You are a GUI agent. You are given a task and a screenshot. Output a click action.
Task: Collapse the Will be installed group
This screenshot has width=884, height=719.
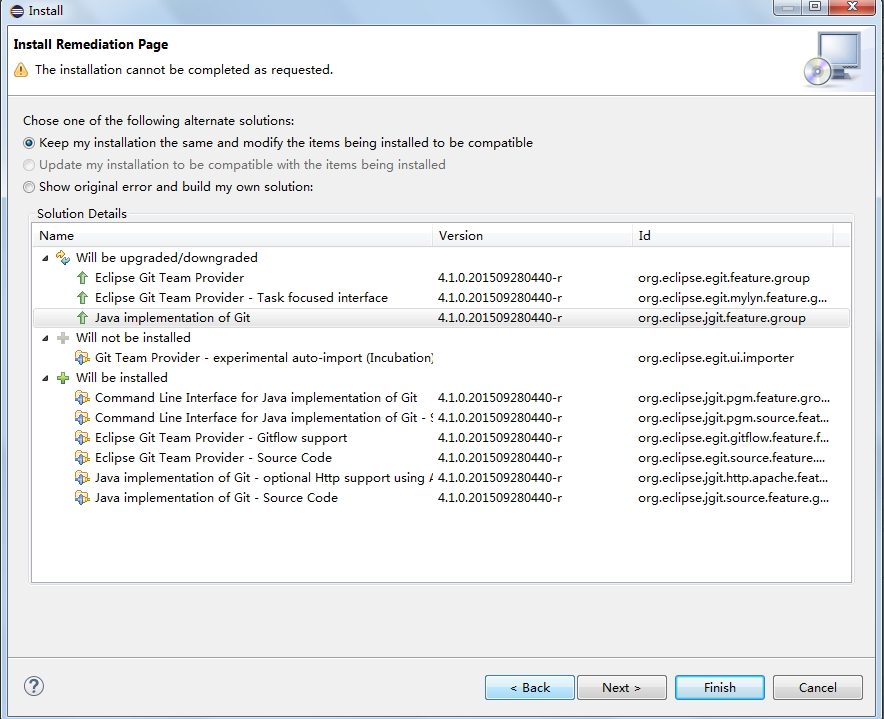coord(46,378)
